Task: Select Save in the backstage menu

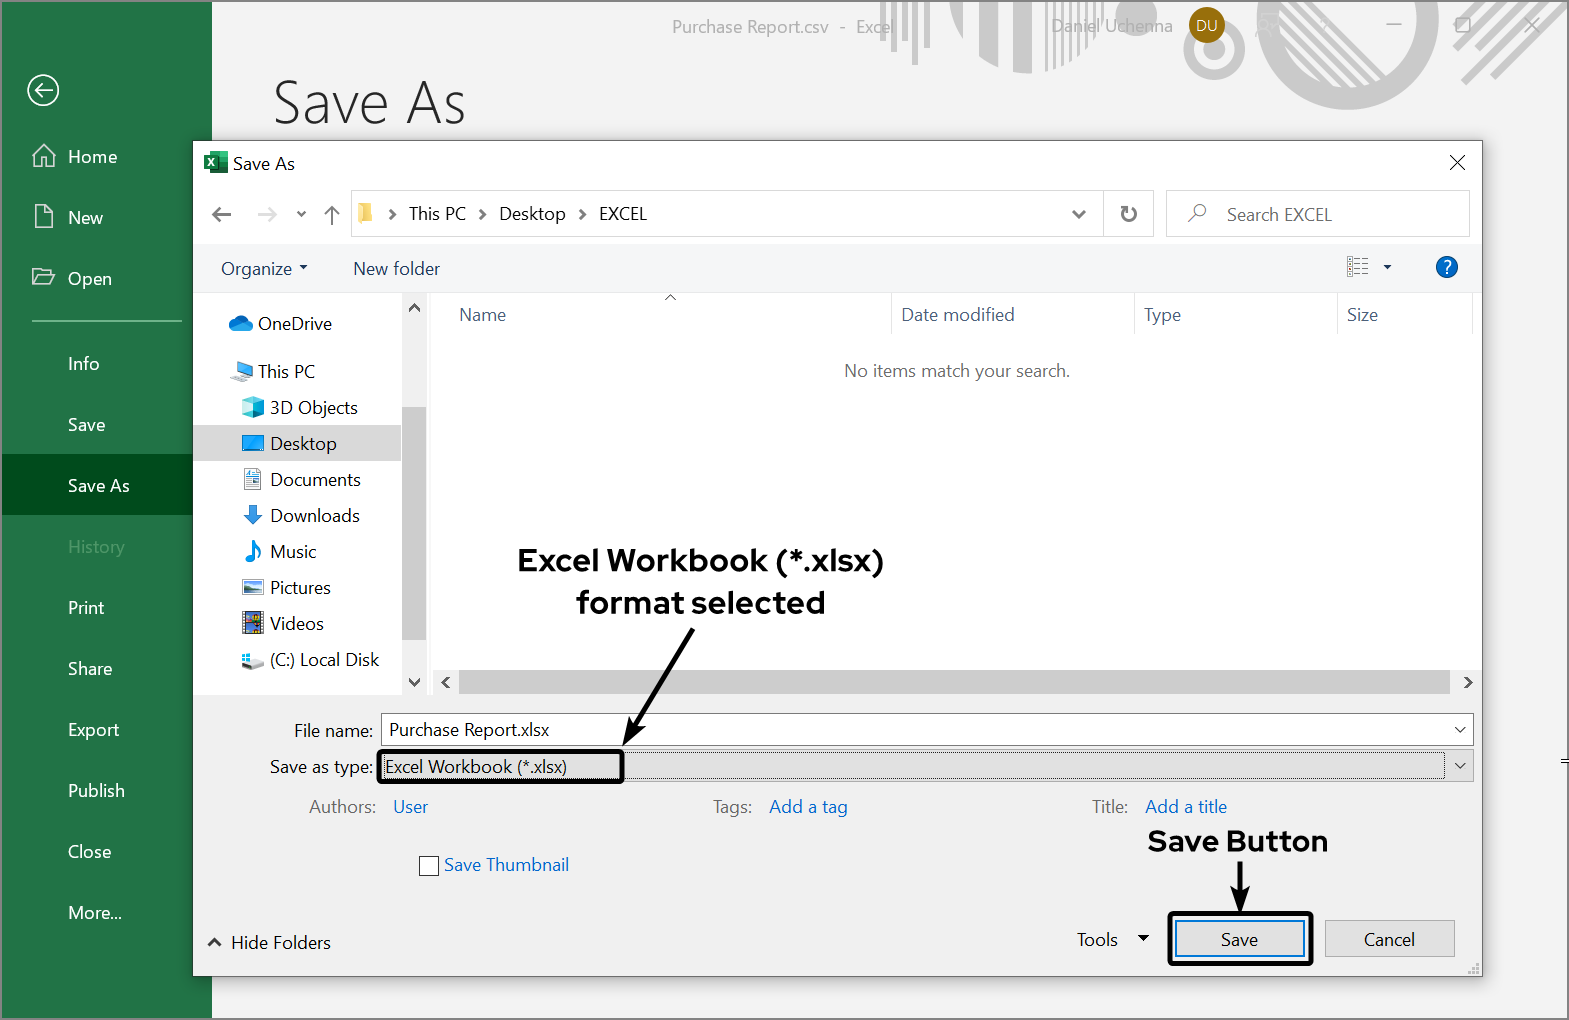Action: point(87,425)
